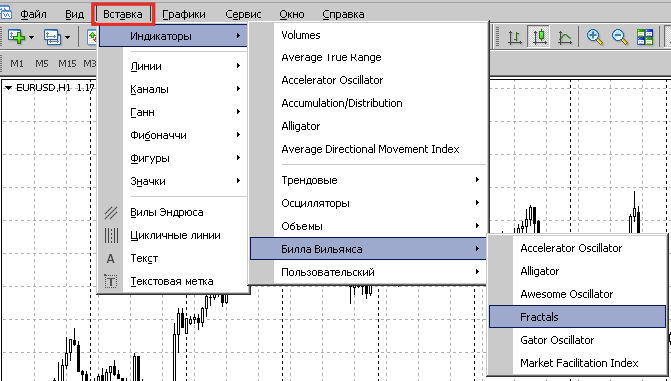Click the letter A text icon
The height and width of the screenshot is (381, 671).
(110, 259)
